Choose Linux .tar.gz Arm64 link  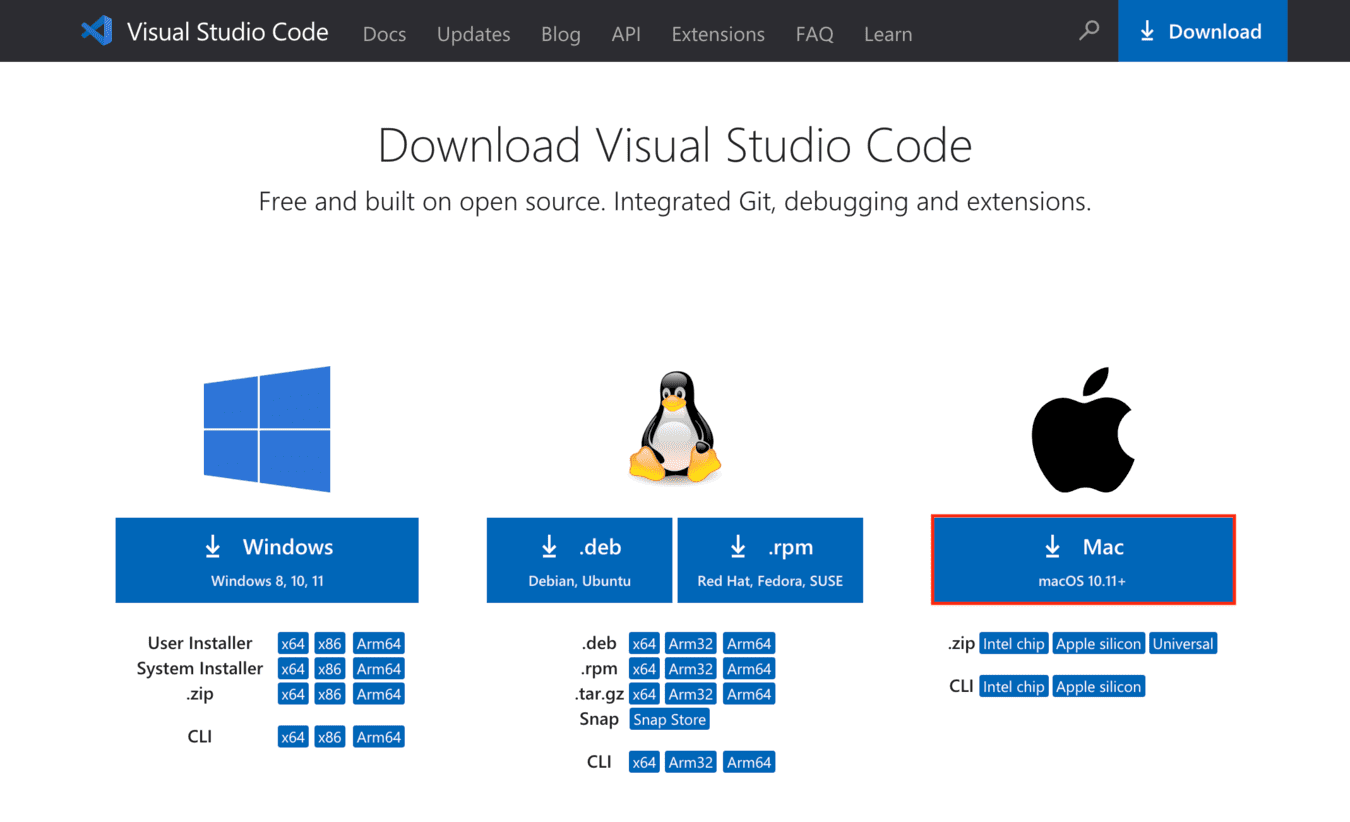pyautogui.click(x=749, y=694)
